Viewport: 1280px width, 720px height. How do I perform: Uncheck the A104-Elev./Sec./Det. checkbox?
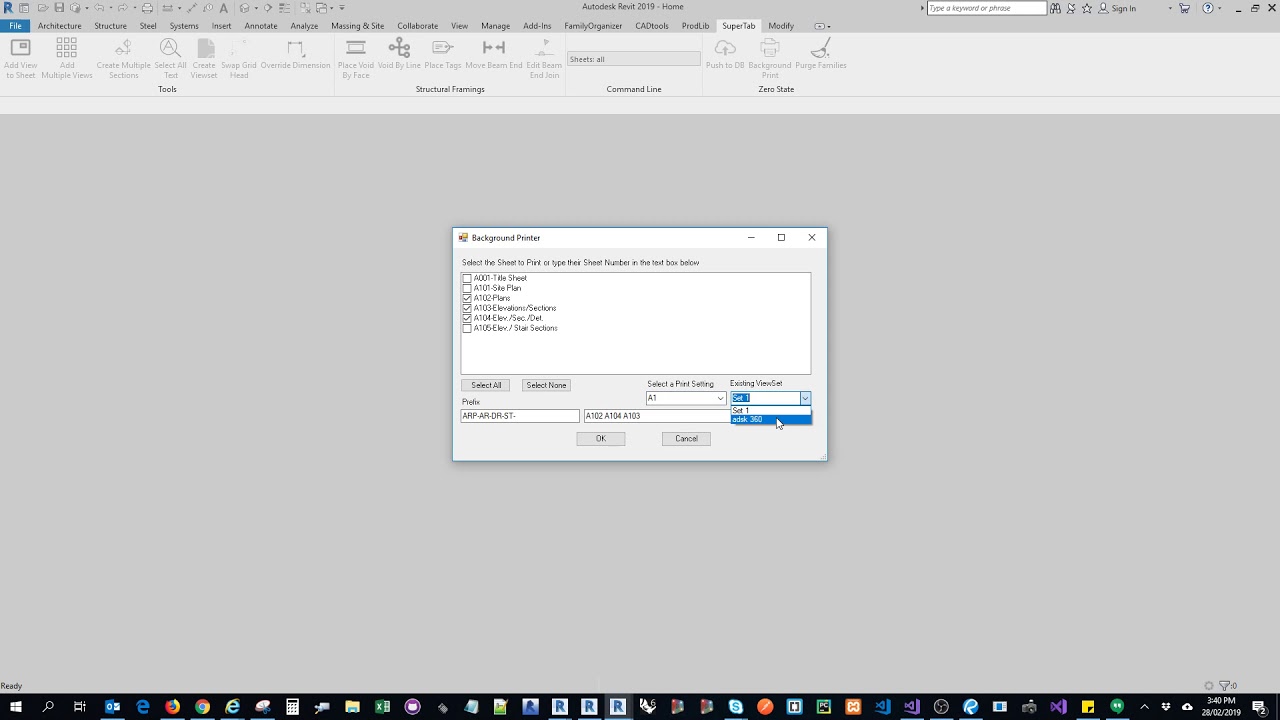[x=467, y=318]
